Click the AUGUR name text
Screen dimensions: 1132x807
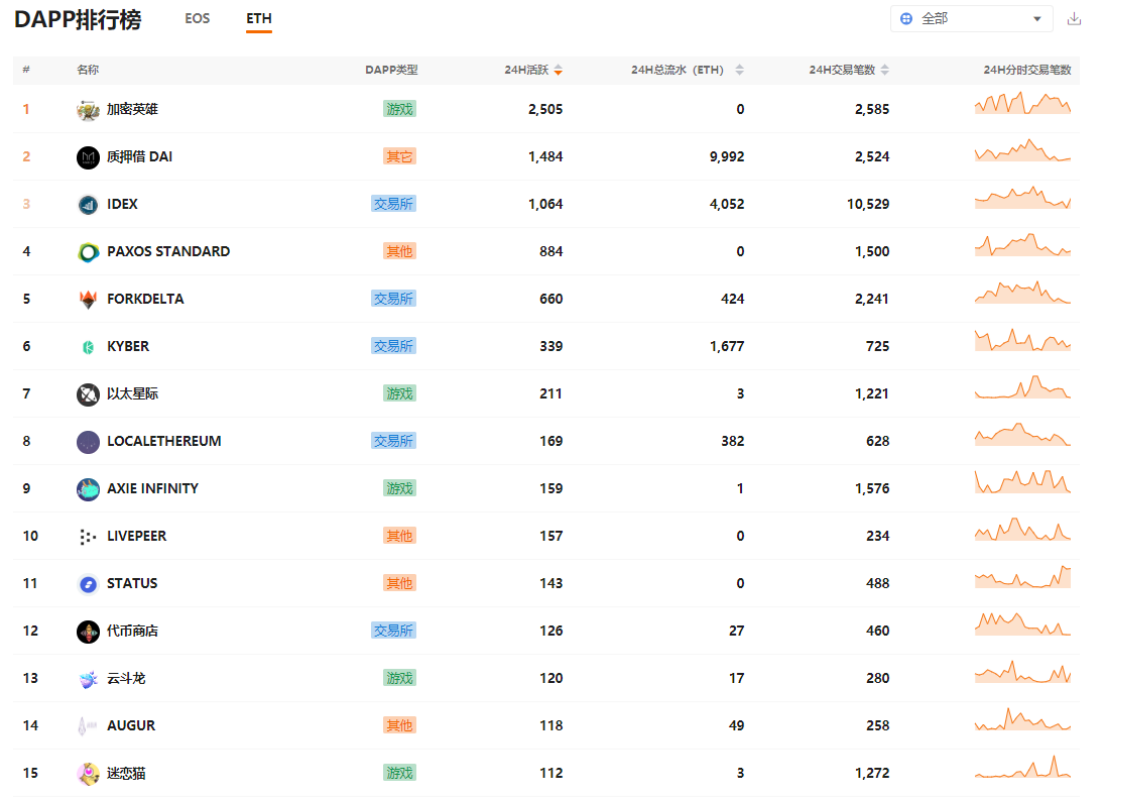coord(131,725)
